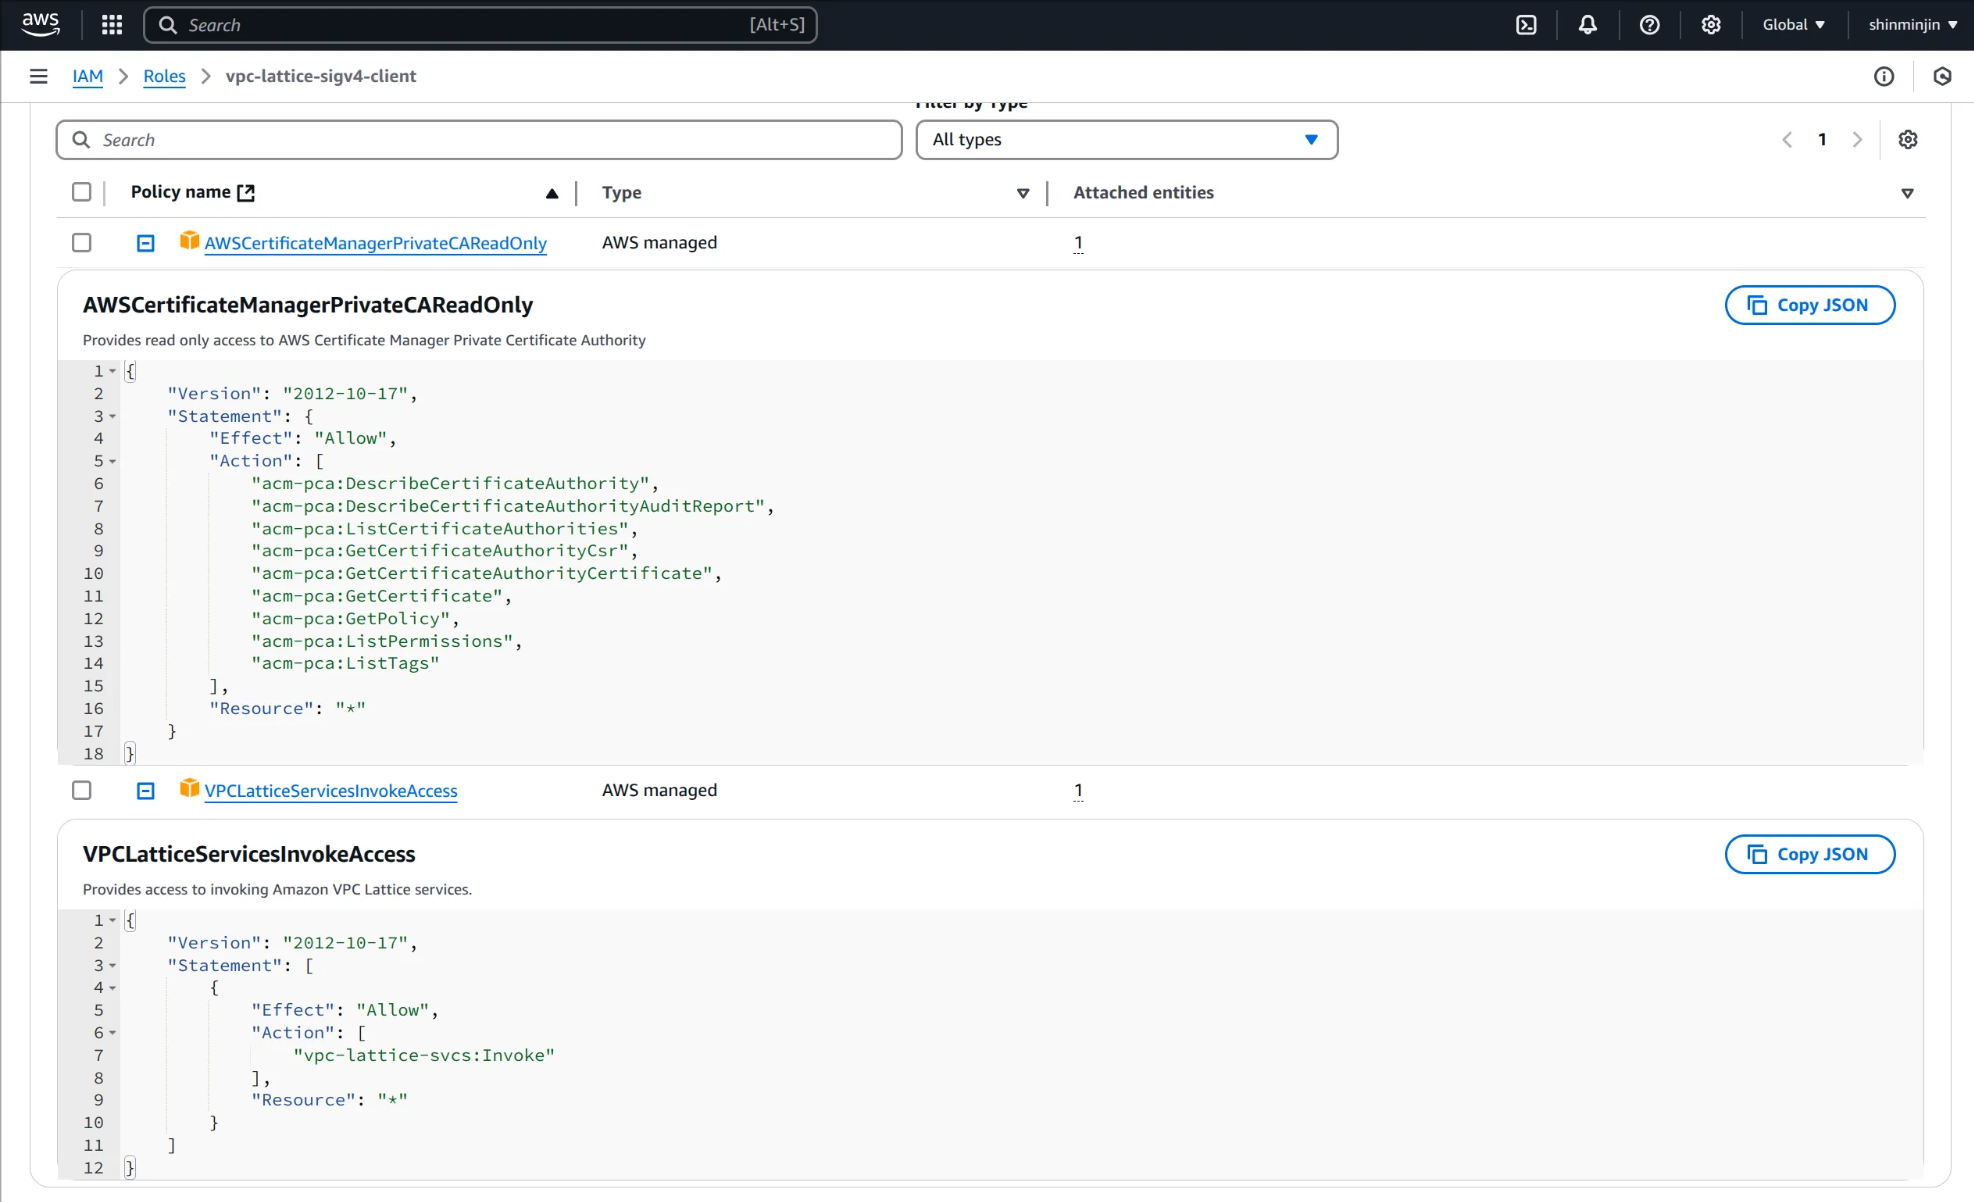The height and width of the screenshot is (1202, 1974).
Task: Click the magnifier icon in top search bar
Action: pyautogui.click(x=168, y=25)
